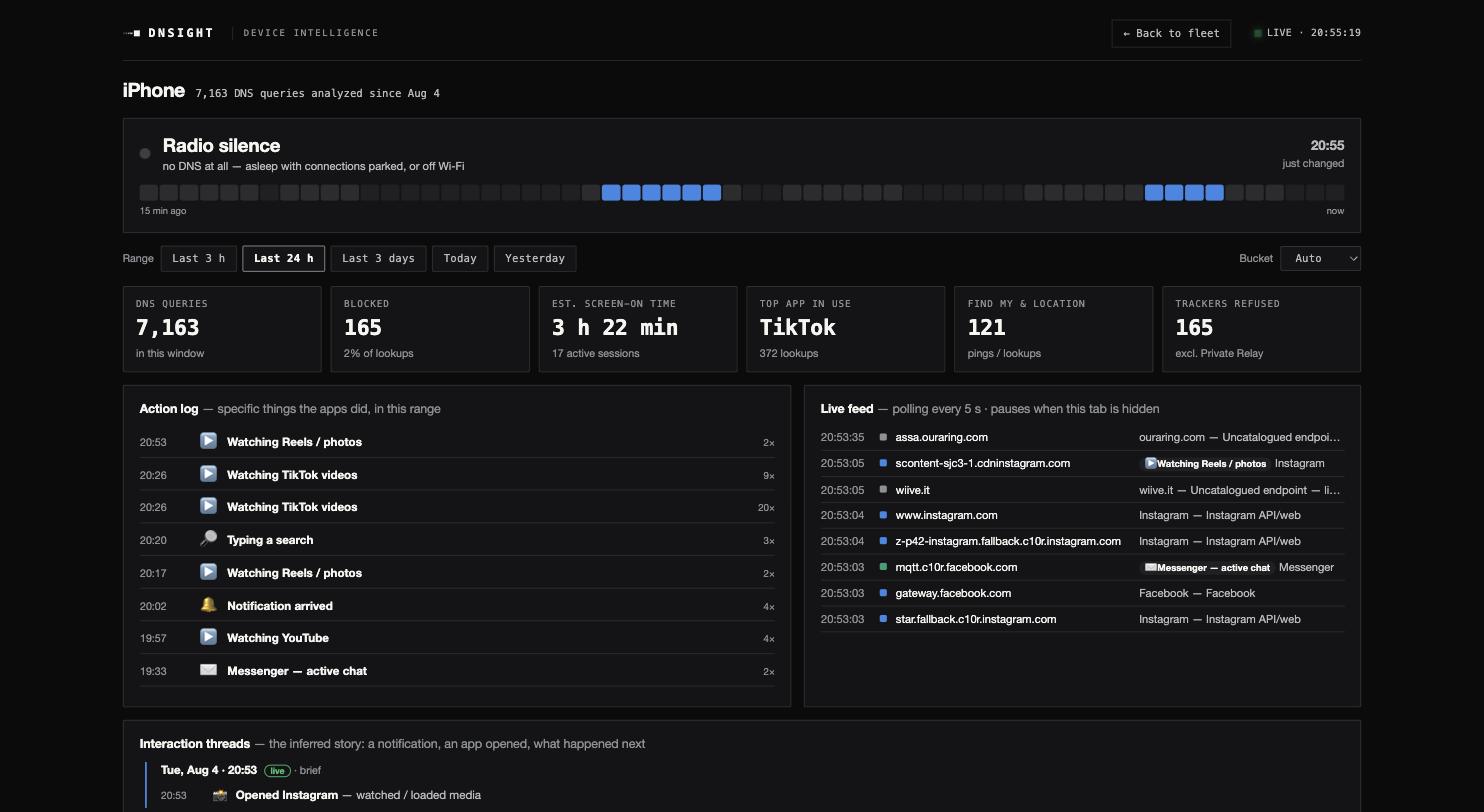1484x812 pixels.
Task: Click the Messenger — active chat tag in the feed
Action: point(1207,568)
